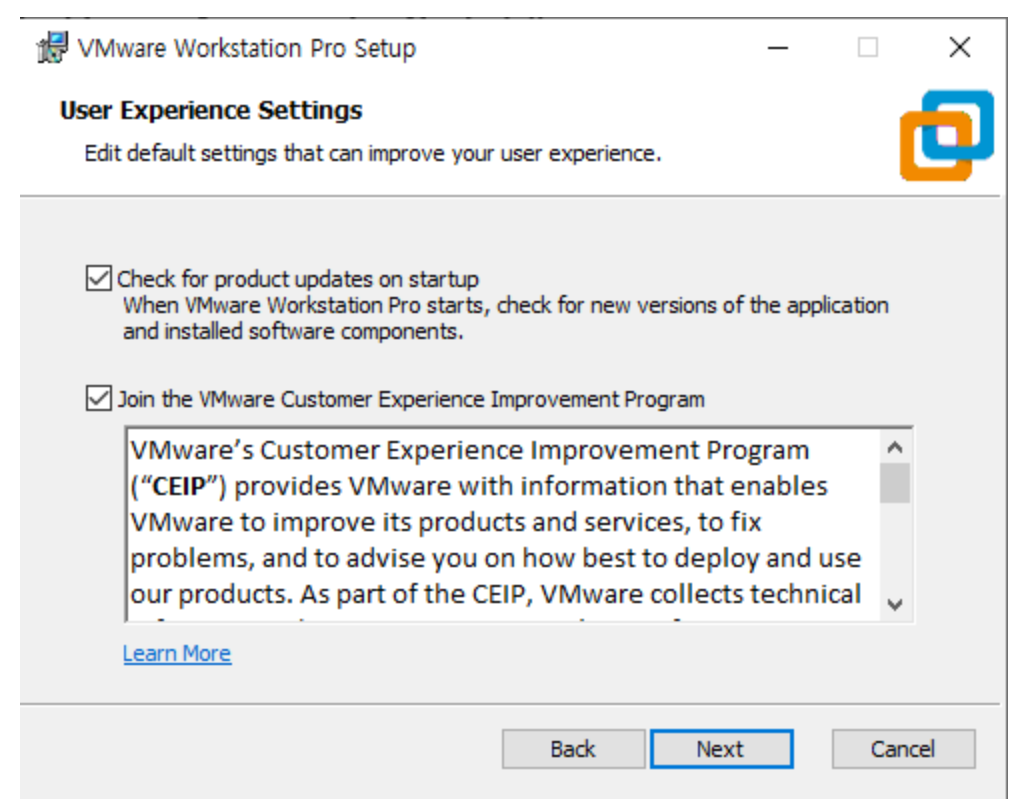This screenshot has width=1021, height=804.
Task: Click the installer icon in title bar
Action: [51, 47]
